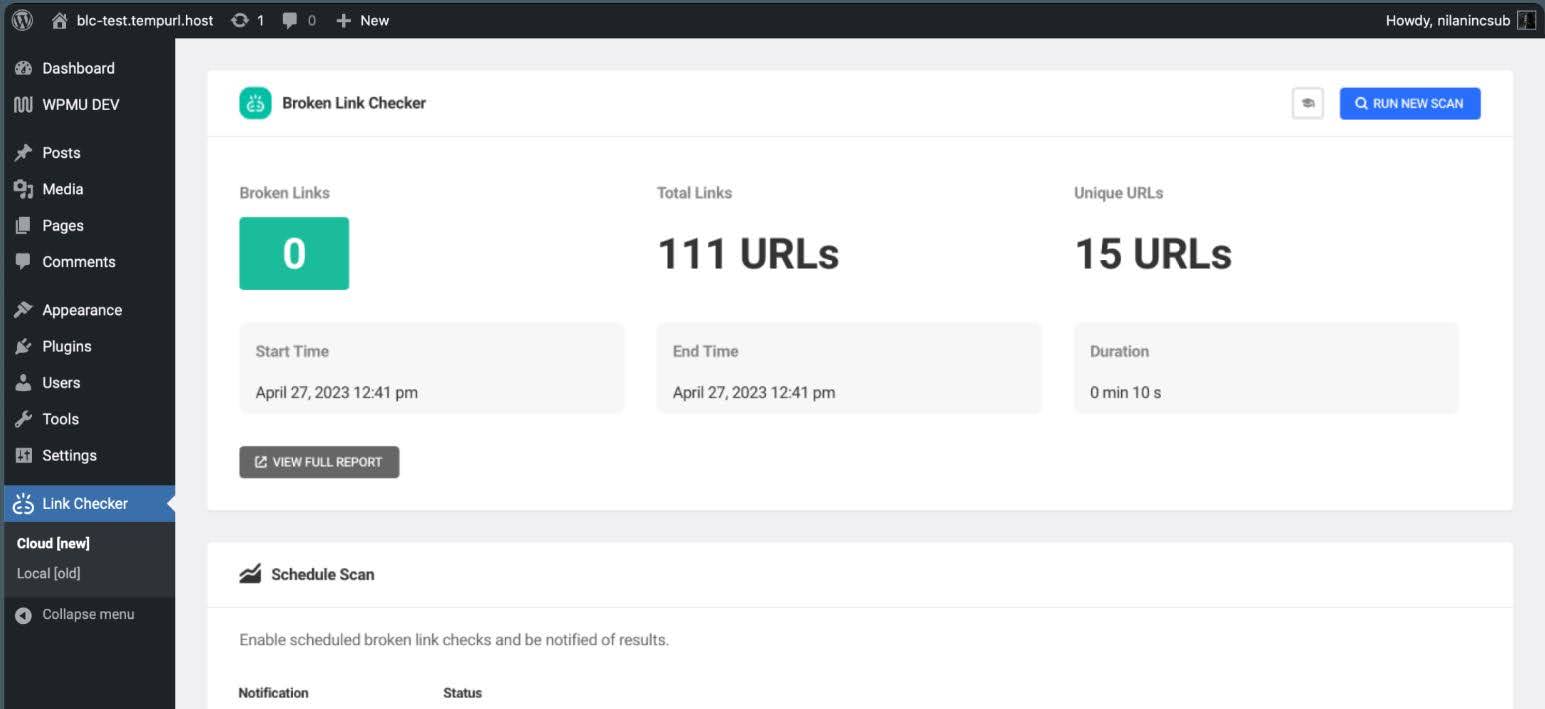Start a scan with Run New Scan
The width and height of the screenshot is (1545, 709).
[1409, 103]
